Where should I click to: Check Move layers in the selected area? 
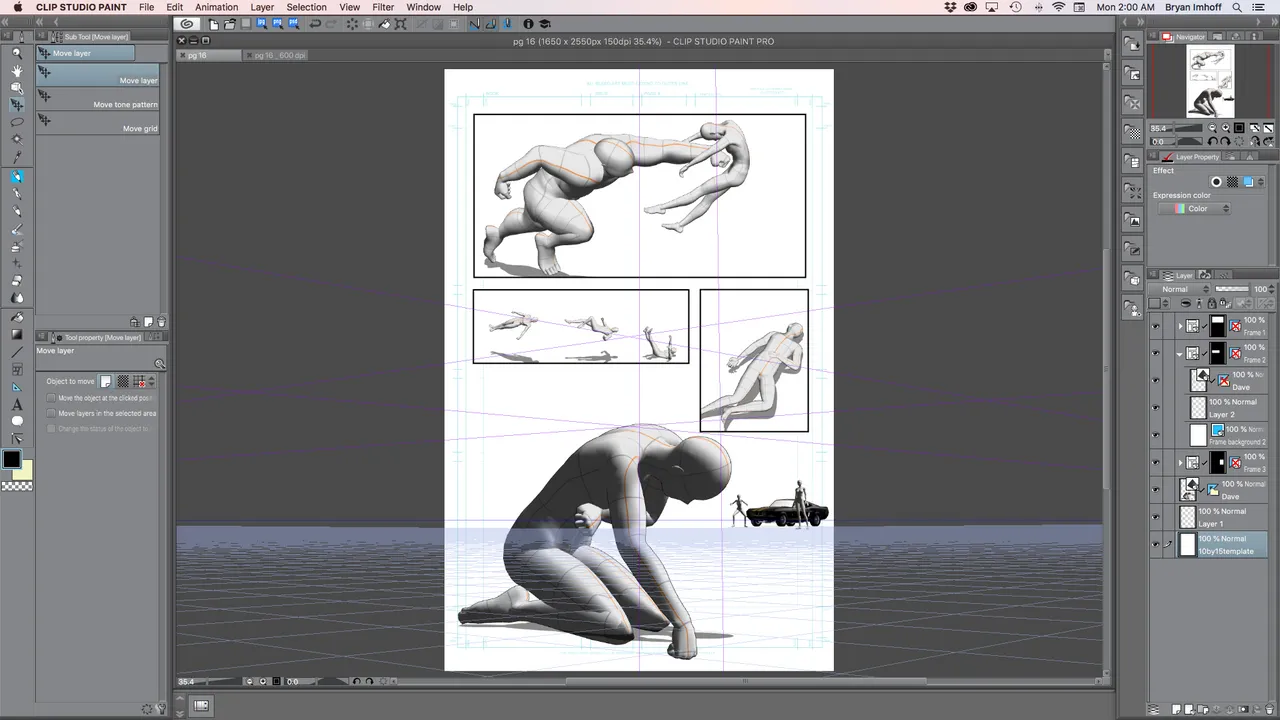(51, 413)
